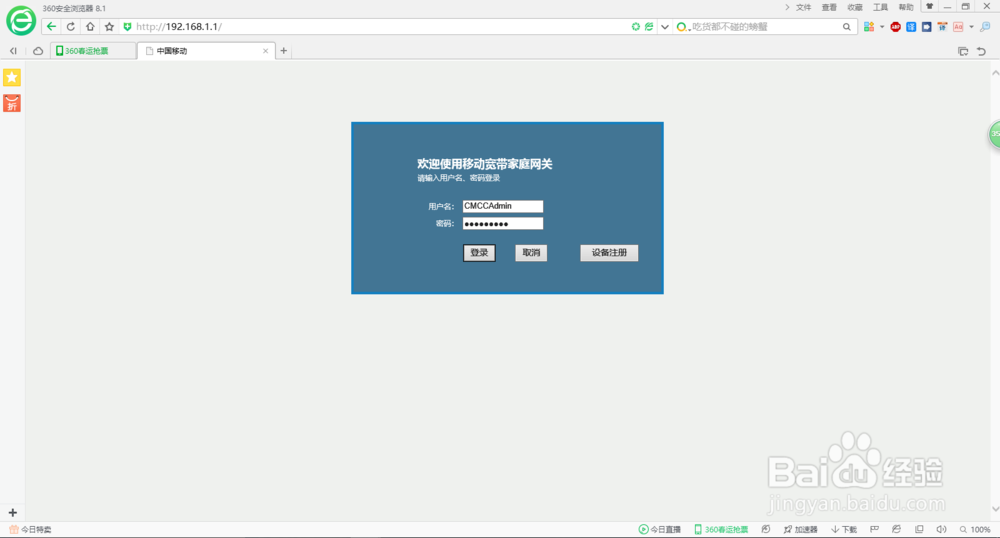Click the cloud icon in tab bar
Screen dimensions: 1000x538
[x=38, y=51]
